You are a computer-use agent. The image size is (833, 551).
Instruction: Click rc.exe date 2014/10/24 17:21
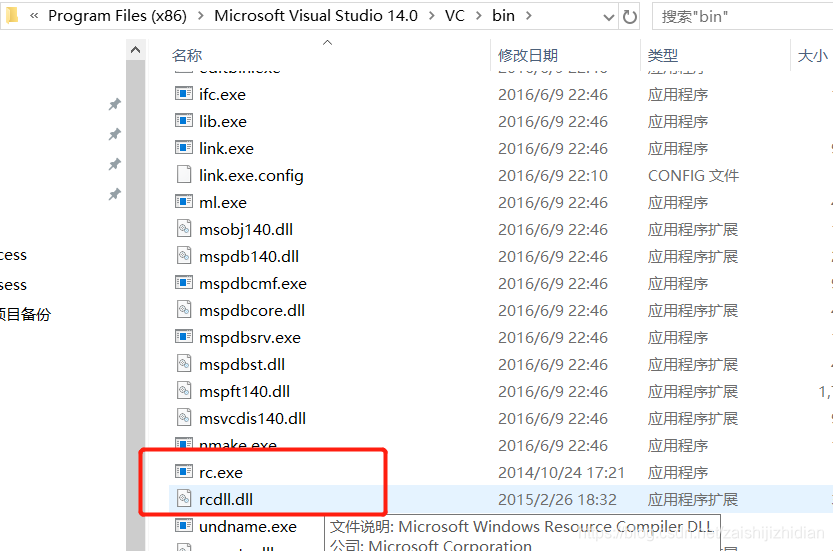tap(561, 472)
